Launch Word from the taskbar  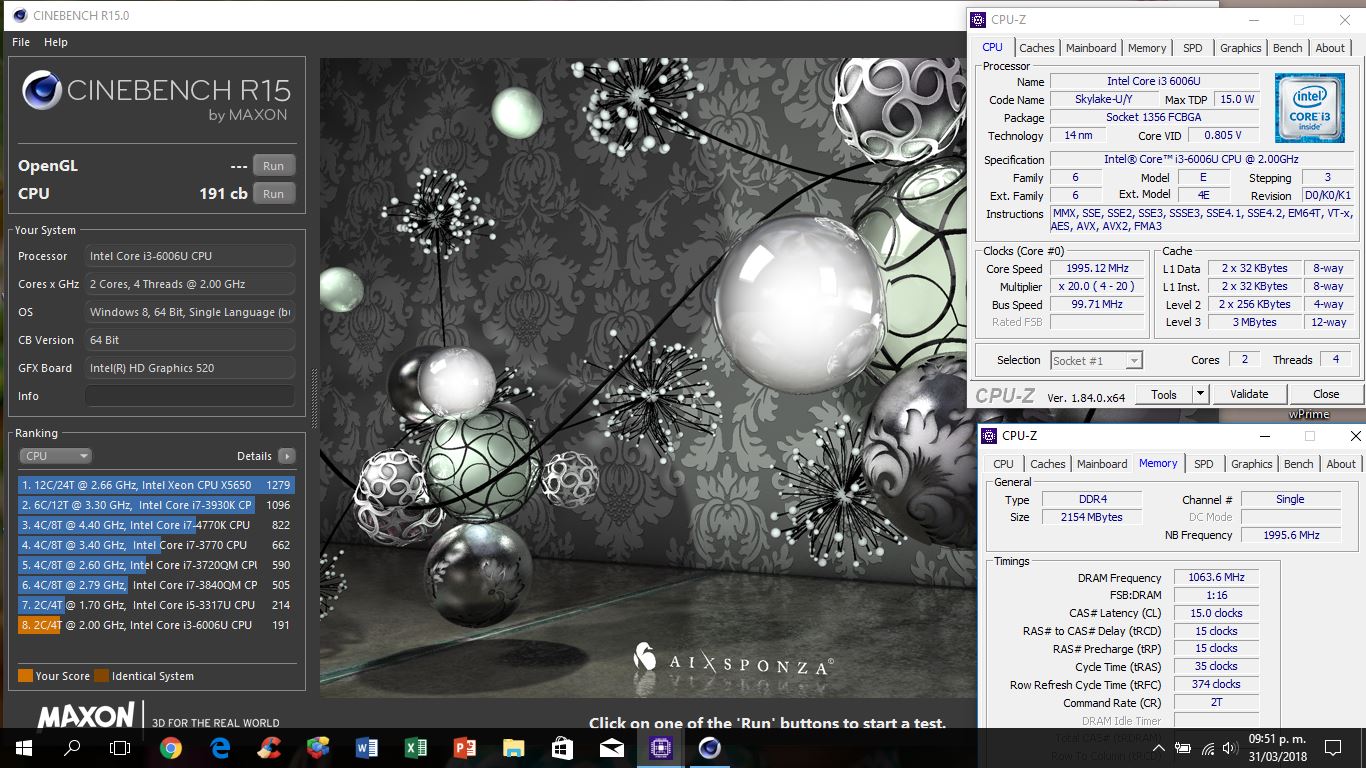(x=366, y=747)
